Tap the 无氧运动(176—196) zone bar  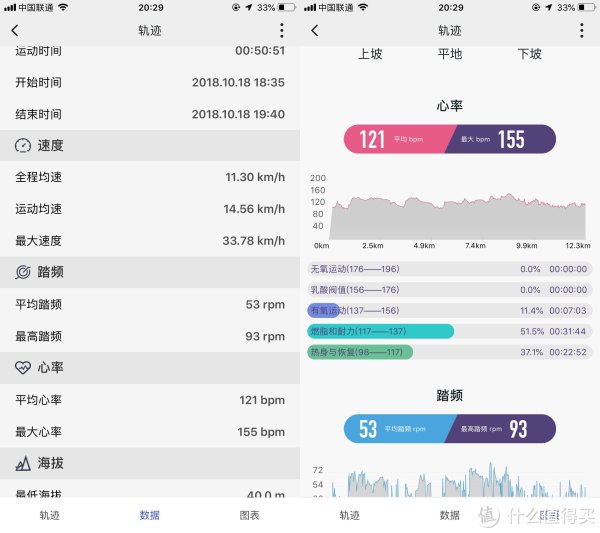(x=450, y=269)
